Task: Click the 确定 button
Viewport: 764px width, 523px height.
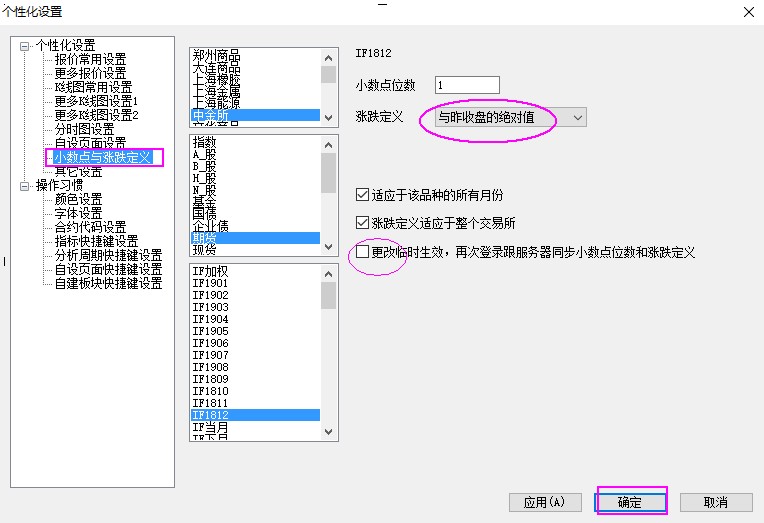Action: point(630,502)
